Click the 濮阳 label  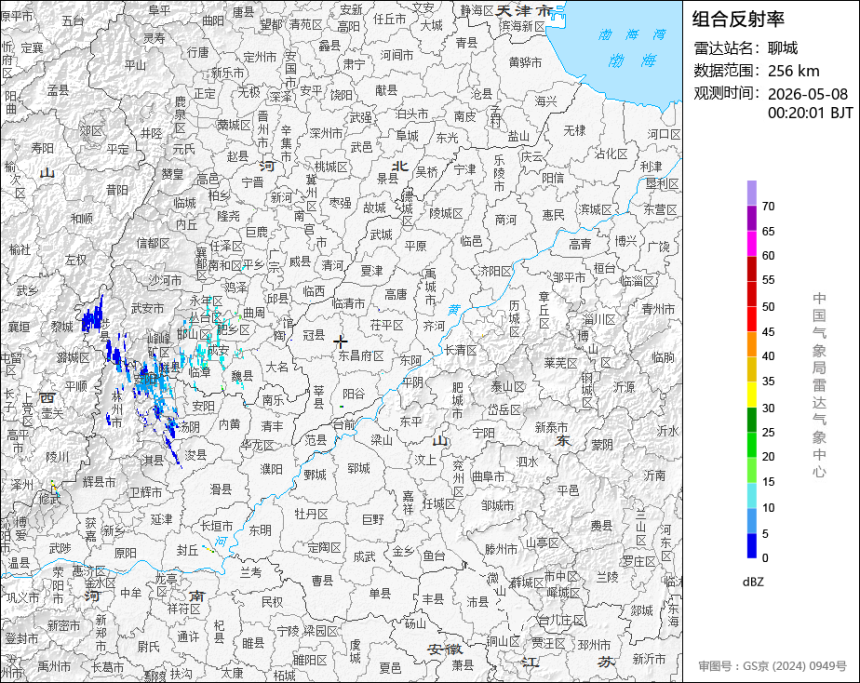tap(271, 469)
